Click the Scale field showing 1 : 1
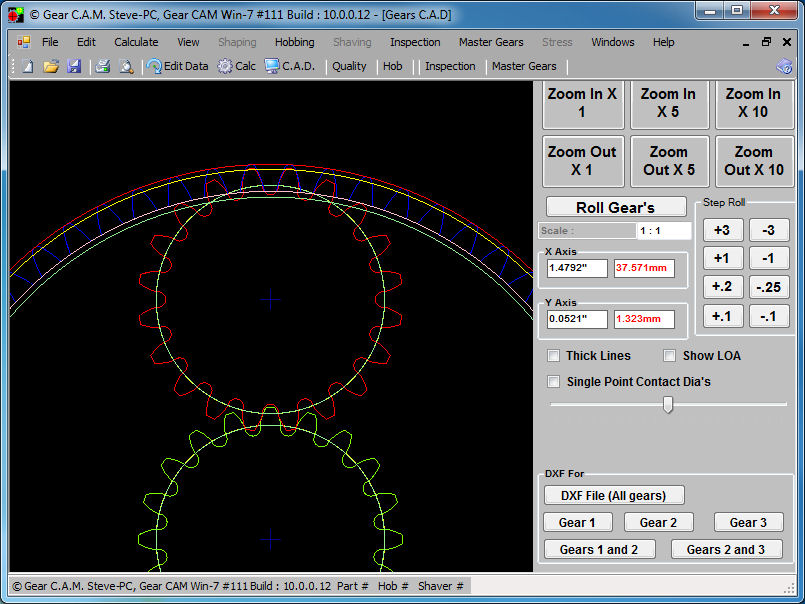This screenshot has width=805, height=604. click(664, 231)
